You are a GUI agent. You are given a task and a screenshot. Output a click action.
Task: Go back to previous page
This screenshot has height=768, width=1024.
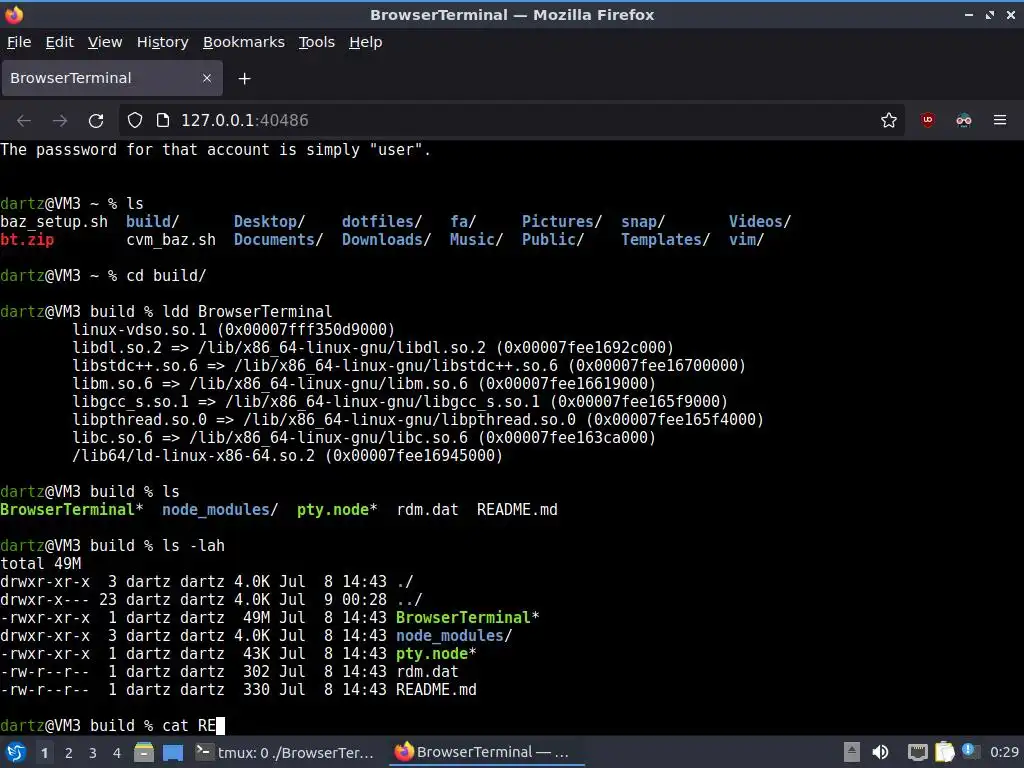point(24,121)
